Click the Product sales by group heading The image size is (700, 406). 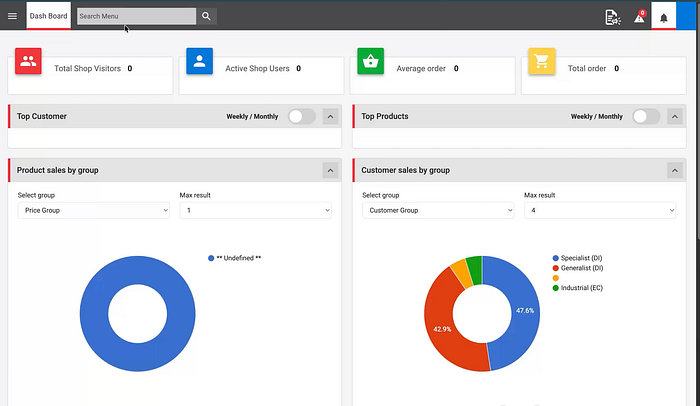tap(58, 170)
